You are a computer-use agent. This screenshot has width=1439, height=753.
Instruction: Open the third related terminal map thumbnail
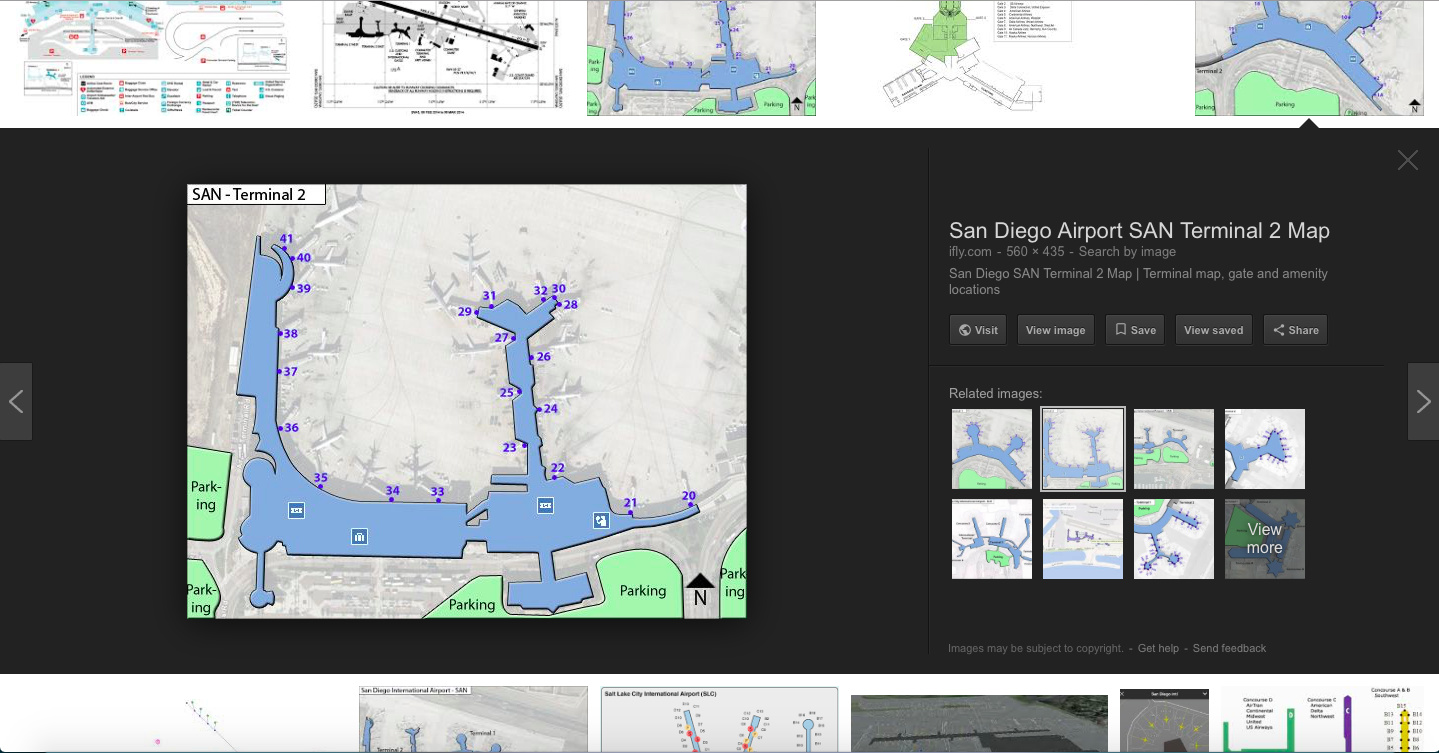tap(1173, 449)
